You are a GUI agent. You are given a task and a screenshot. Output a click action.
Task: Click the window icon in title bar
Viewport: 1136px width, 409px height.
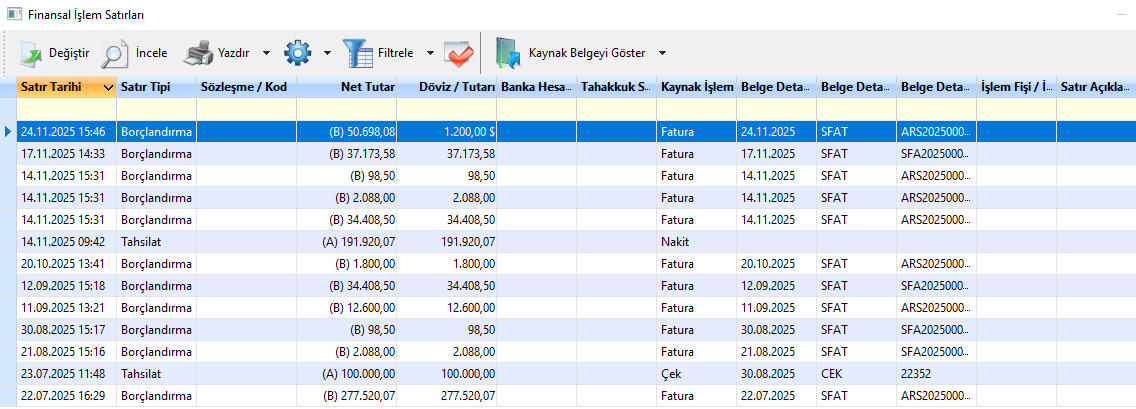[x=14, y=13]
